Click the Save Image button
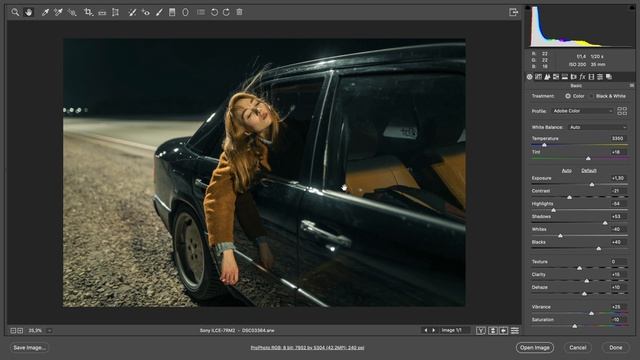 pyautogui.click(x=29, y=348)
